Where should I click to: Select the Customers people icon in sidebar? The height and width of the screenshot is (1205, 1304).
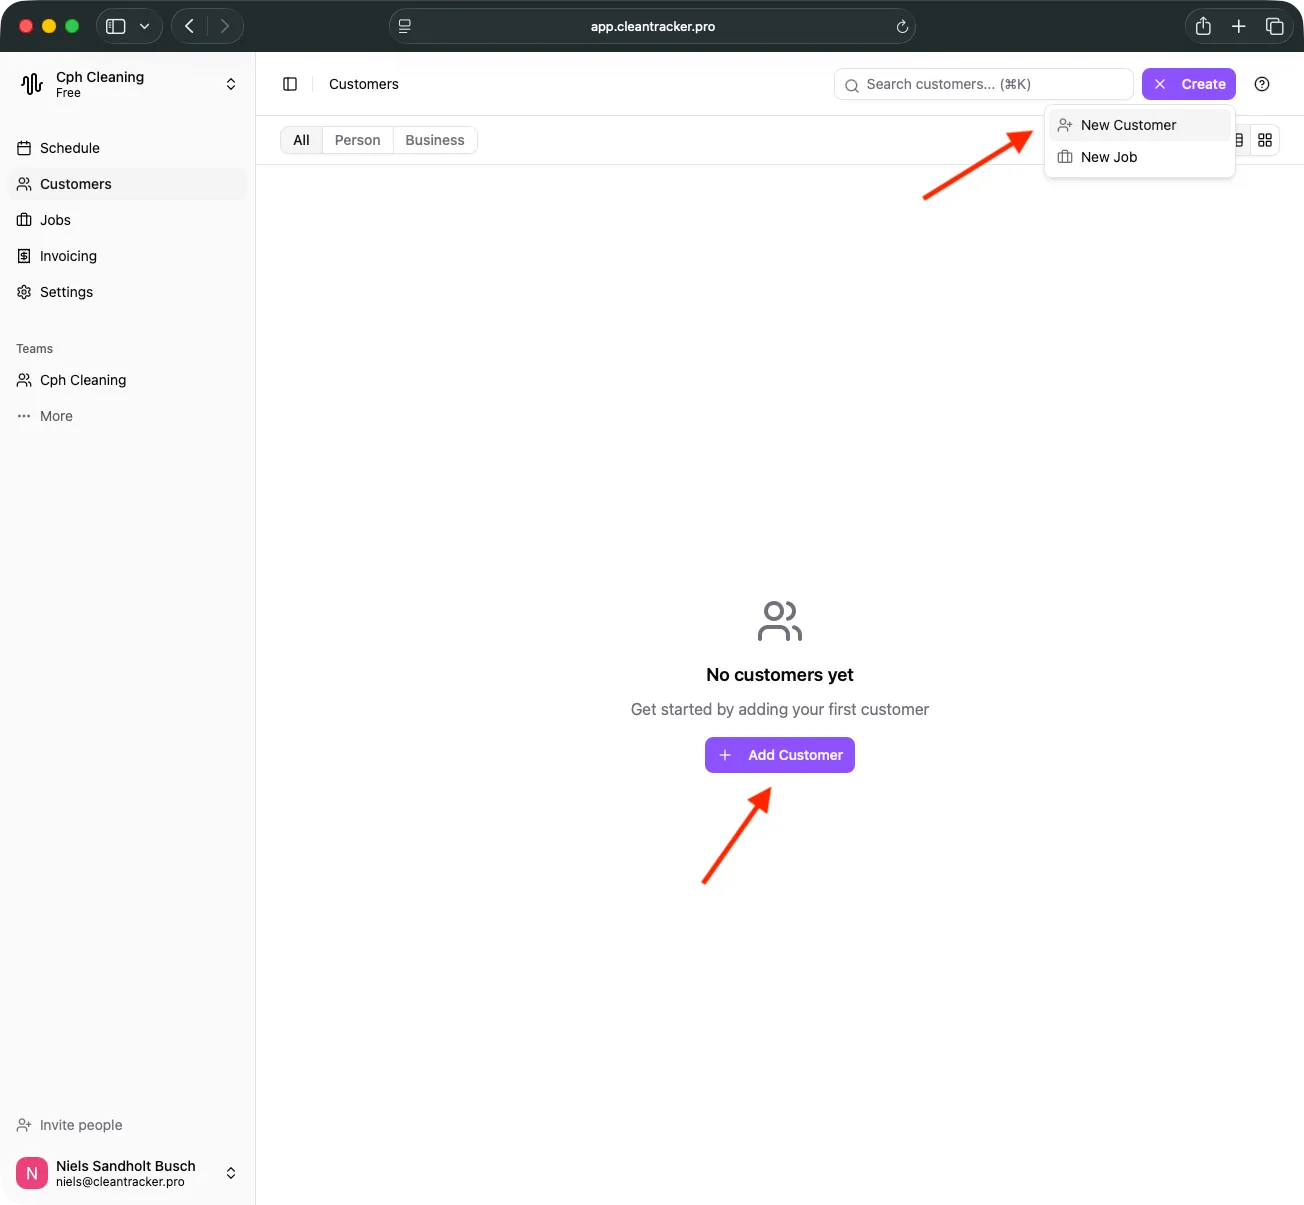(x=23, y=184)
